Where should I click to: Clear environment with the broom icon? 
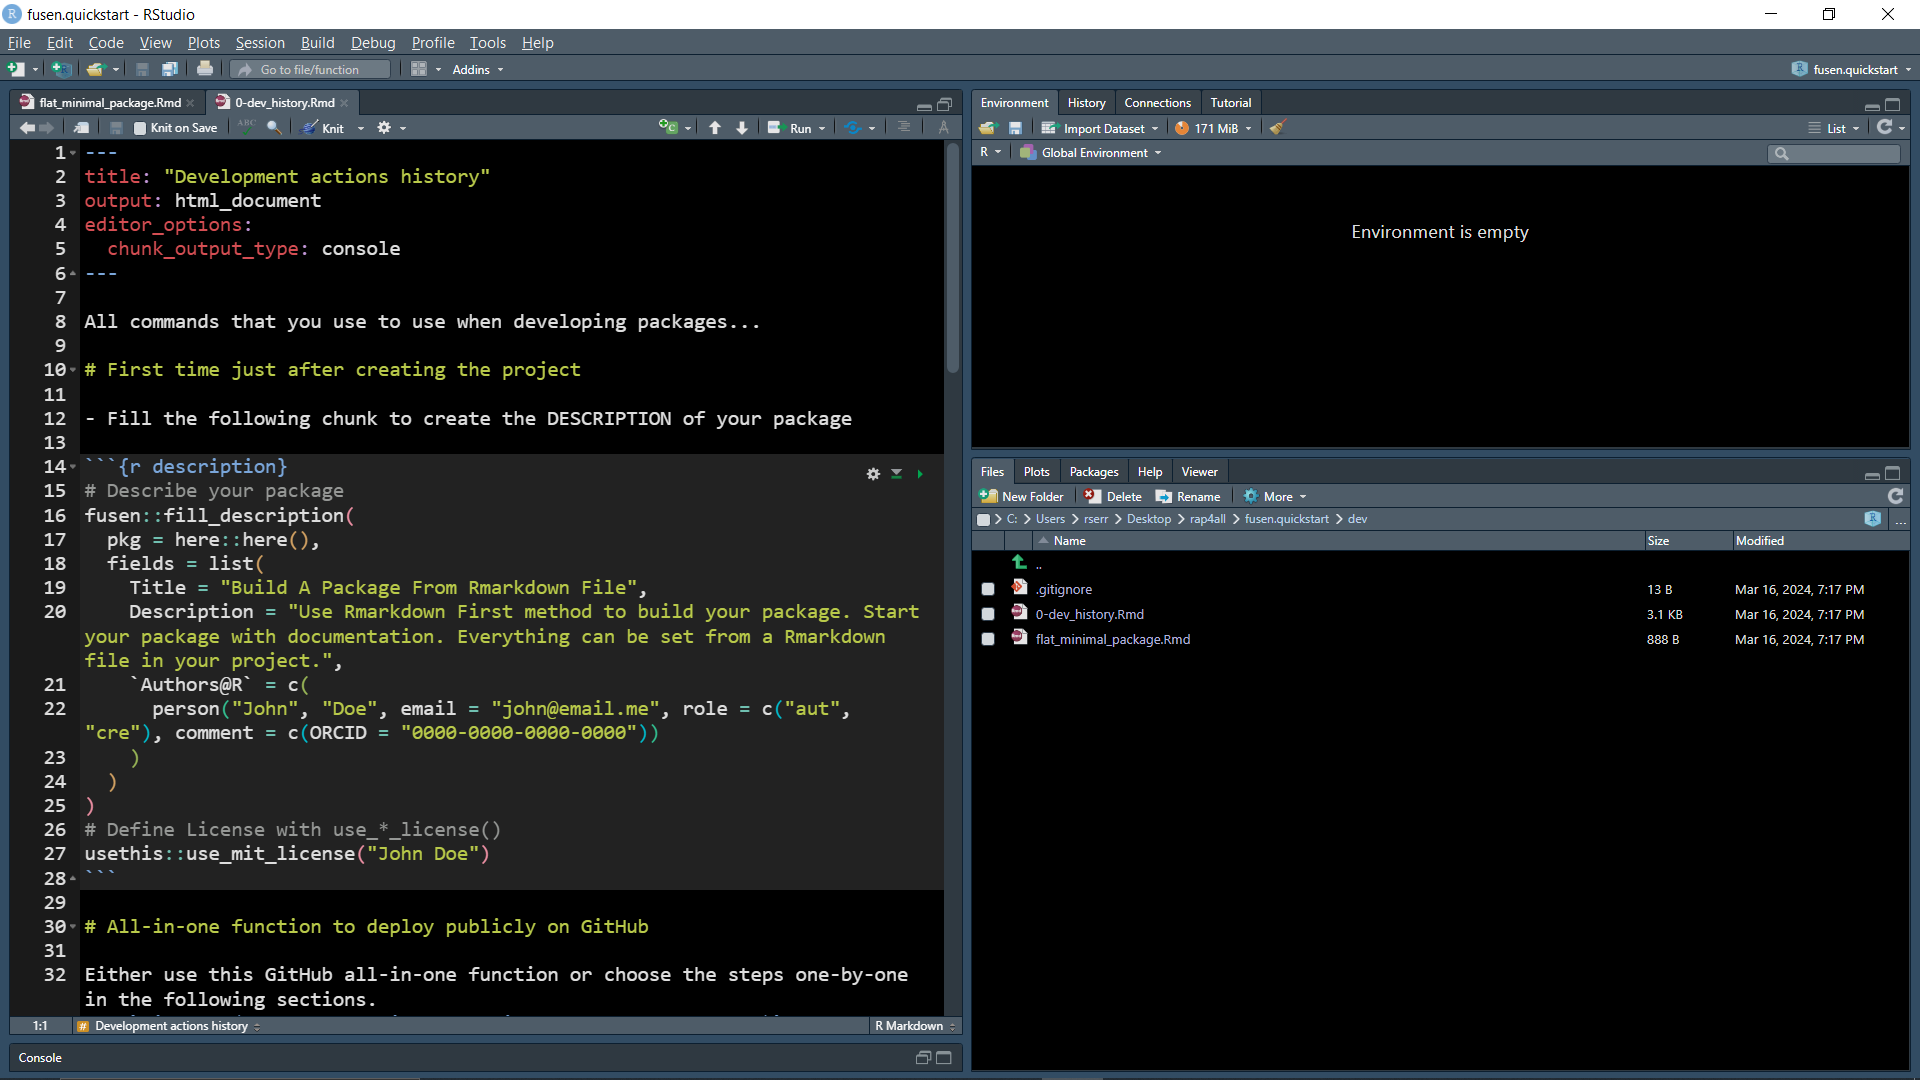pos(1277,128)
